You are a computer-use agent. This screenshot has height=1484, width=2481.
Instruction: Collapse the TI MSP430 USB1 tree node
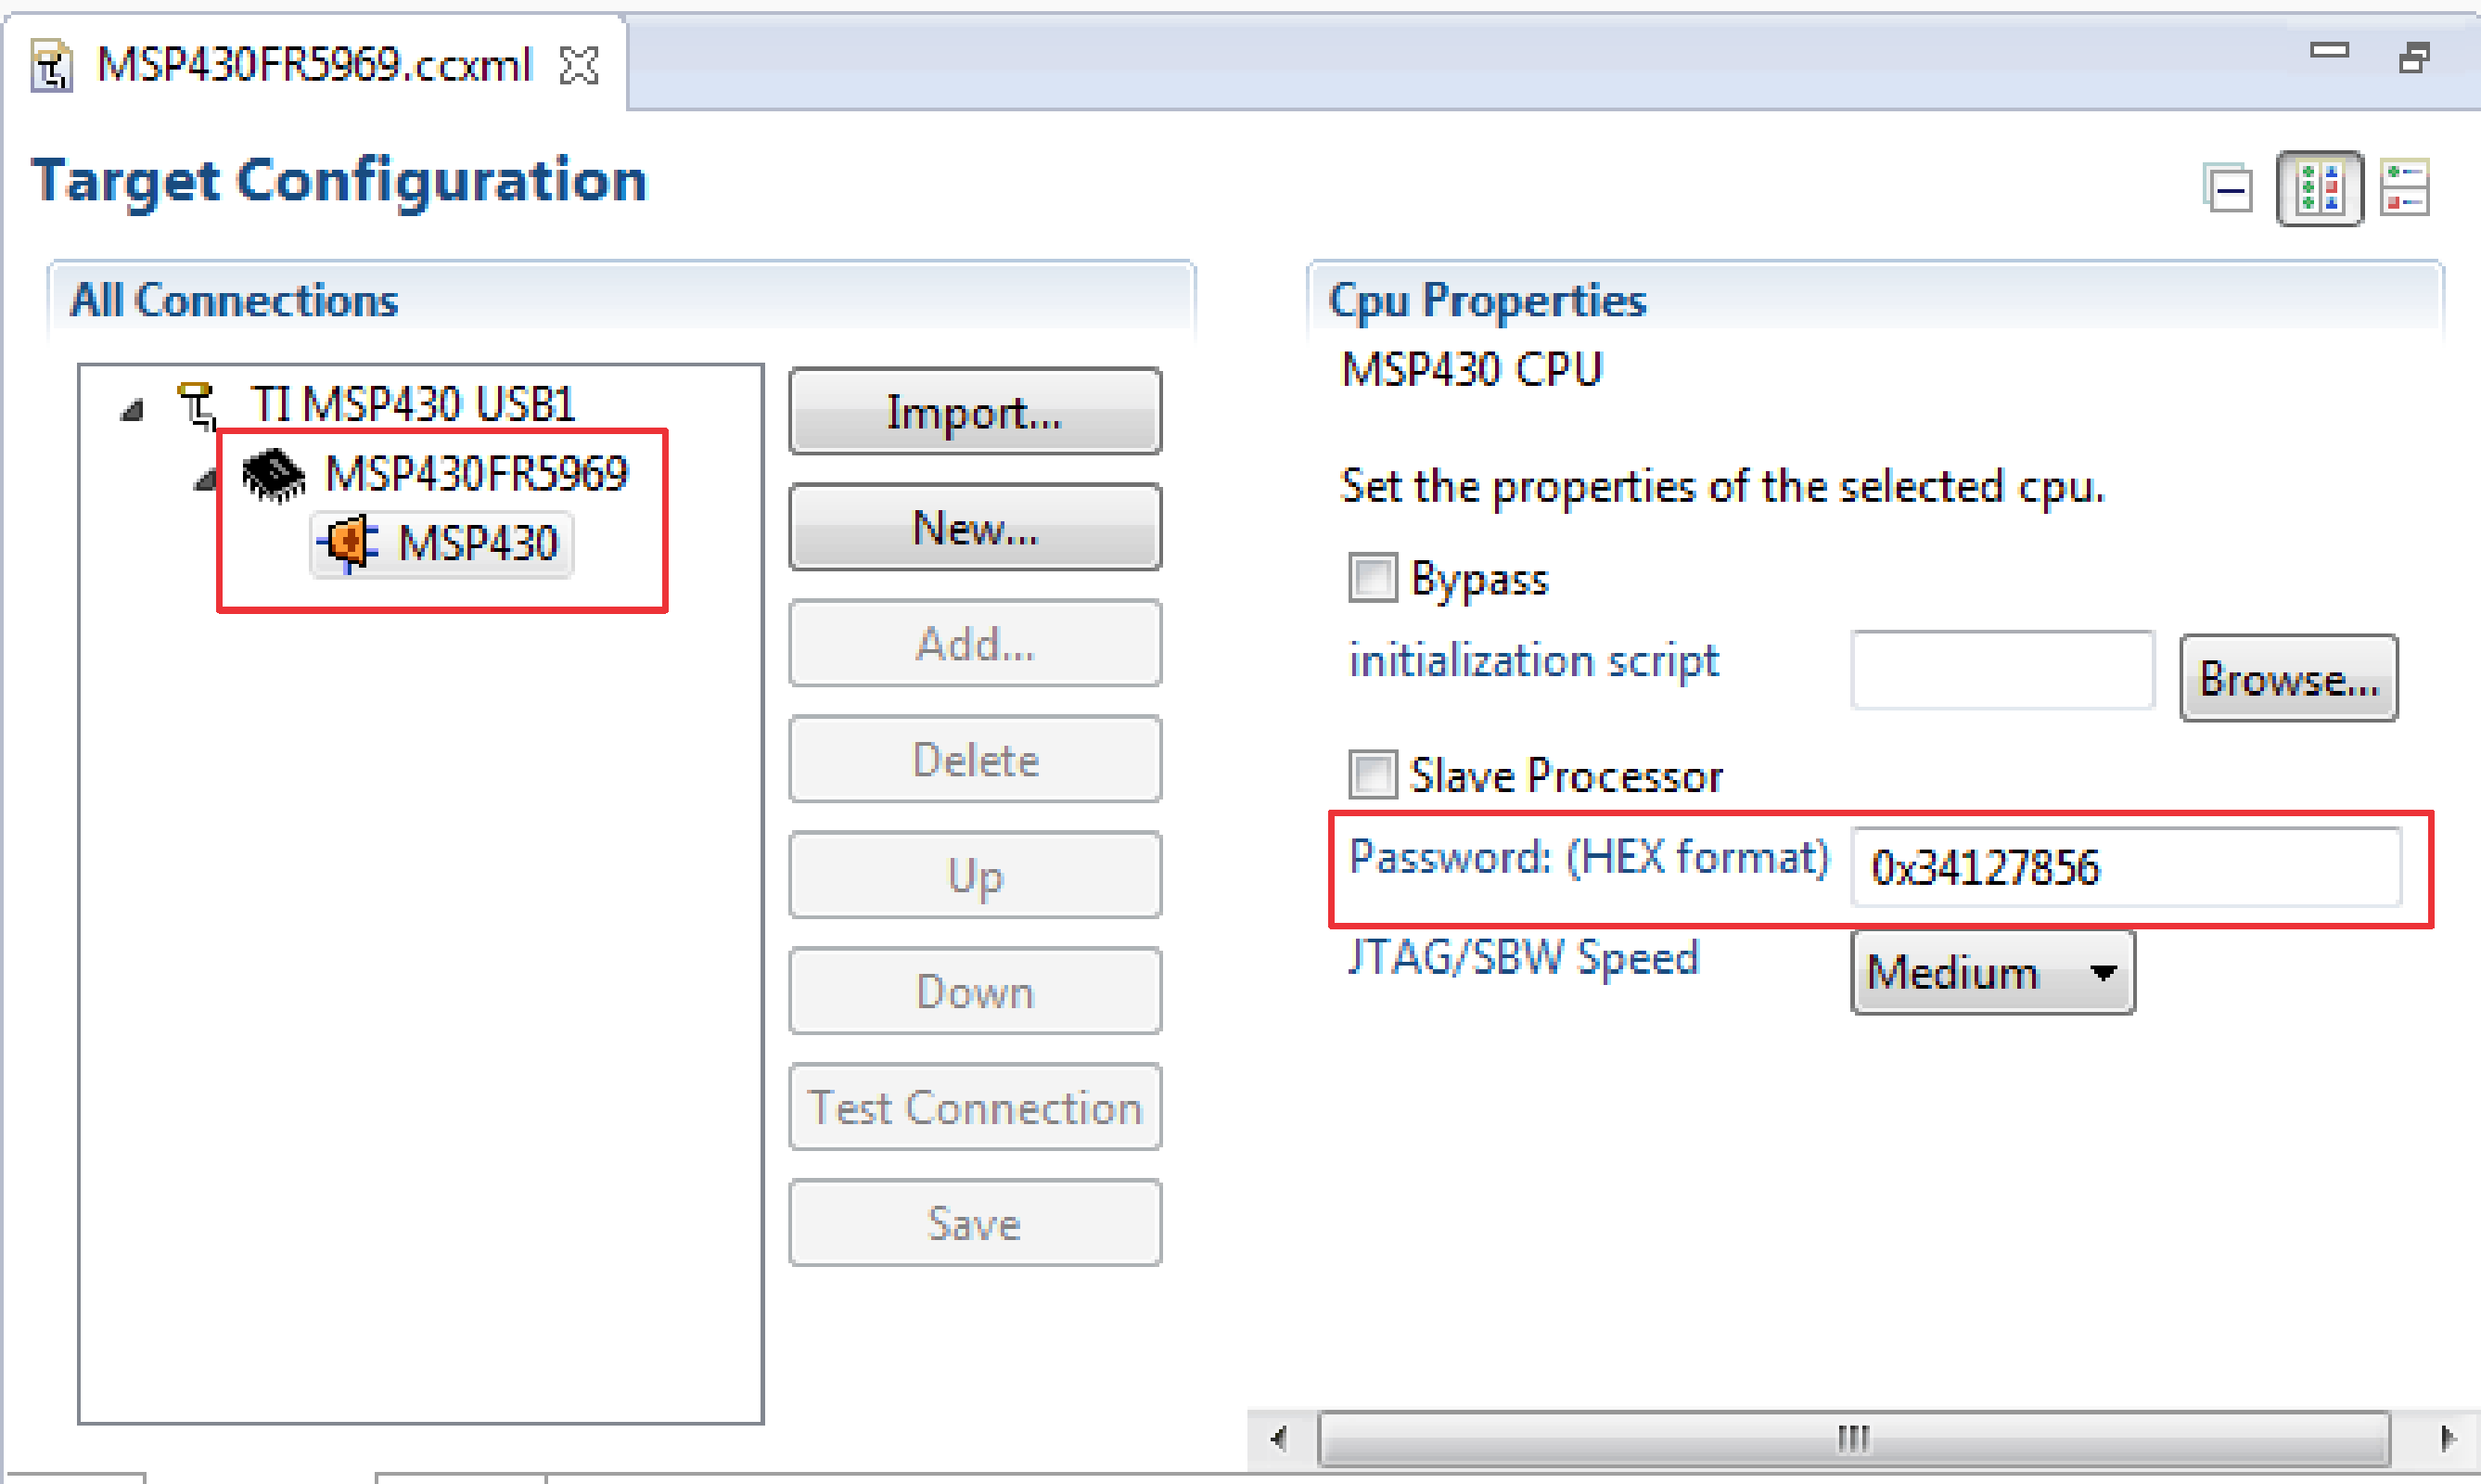click(131, 409)
